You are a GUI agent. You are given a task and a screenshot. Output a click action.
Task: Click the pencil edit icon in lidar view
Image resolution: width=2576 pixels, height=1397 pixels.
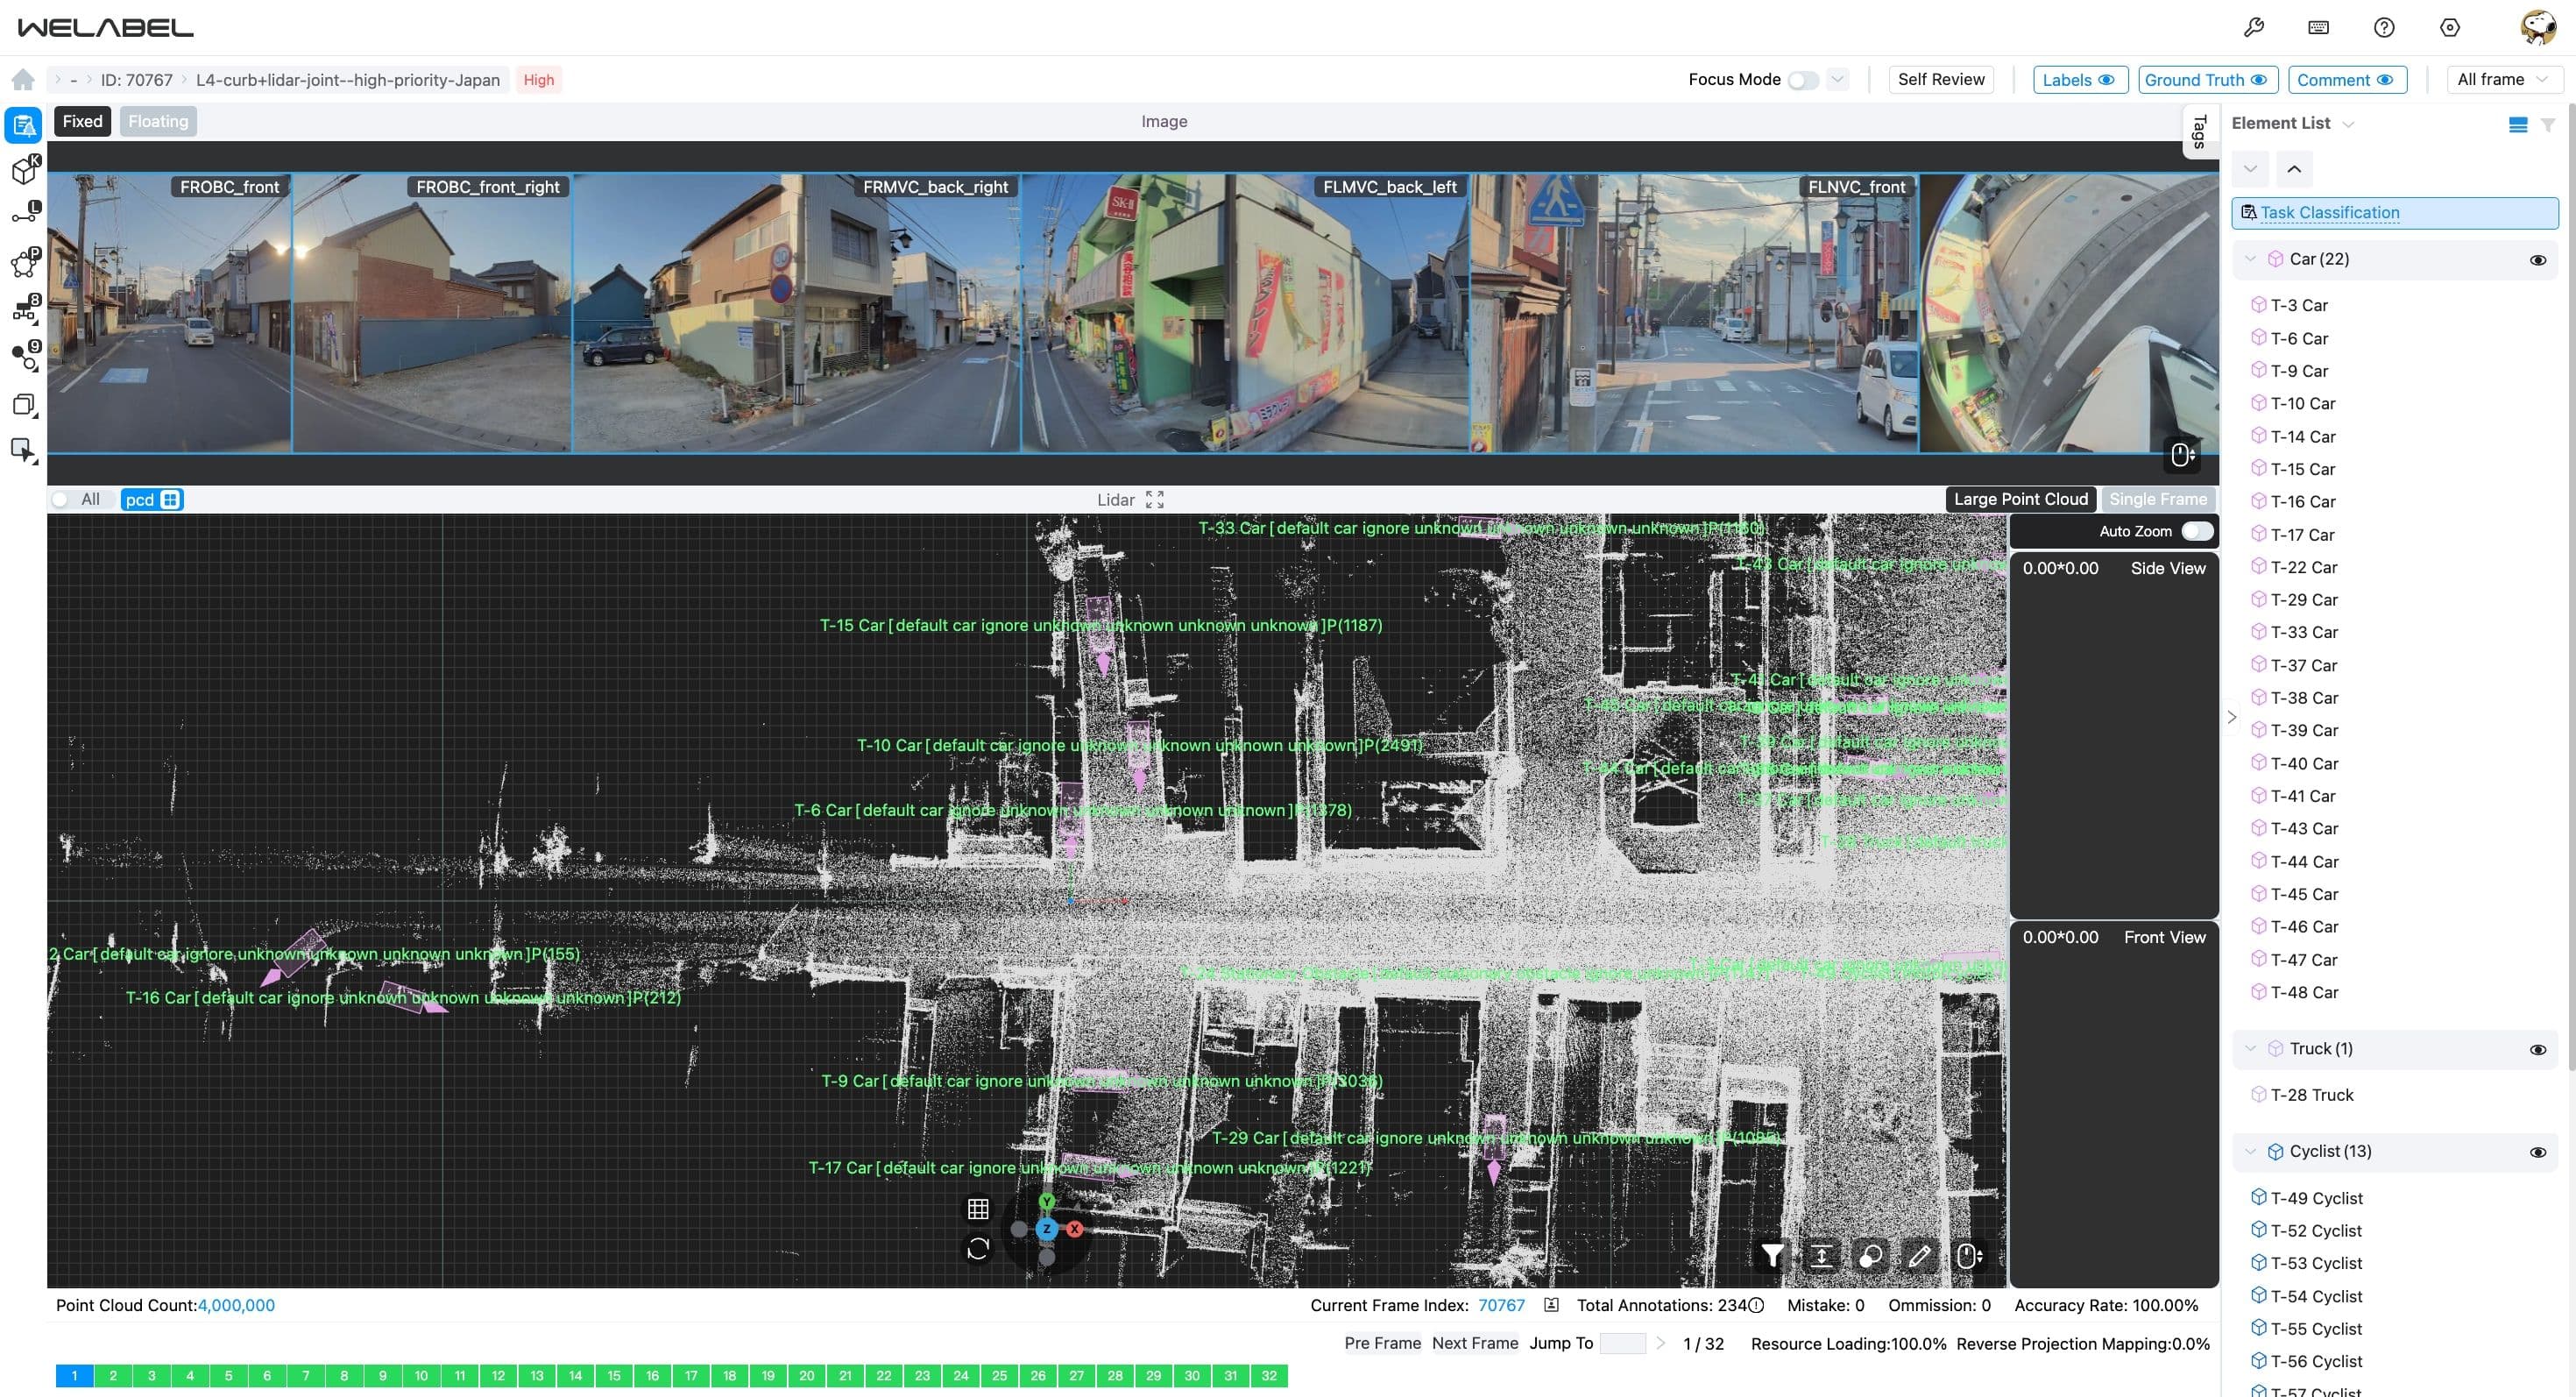tap(1919, 1255)
